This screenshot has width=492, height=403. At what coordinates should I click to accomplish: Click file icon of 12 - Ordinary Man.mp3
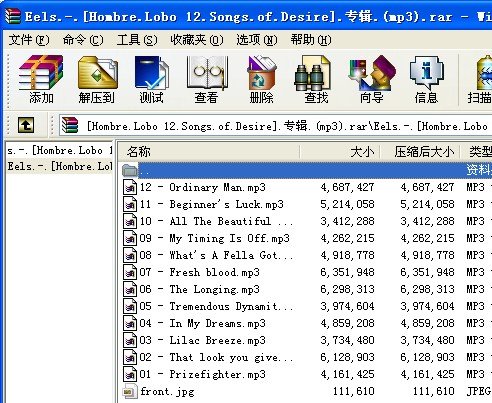tap(130, 187)
